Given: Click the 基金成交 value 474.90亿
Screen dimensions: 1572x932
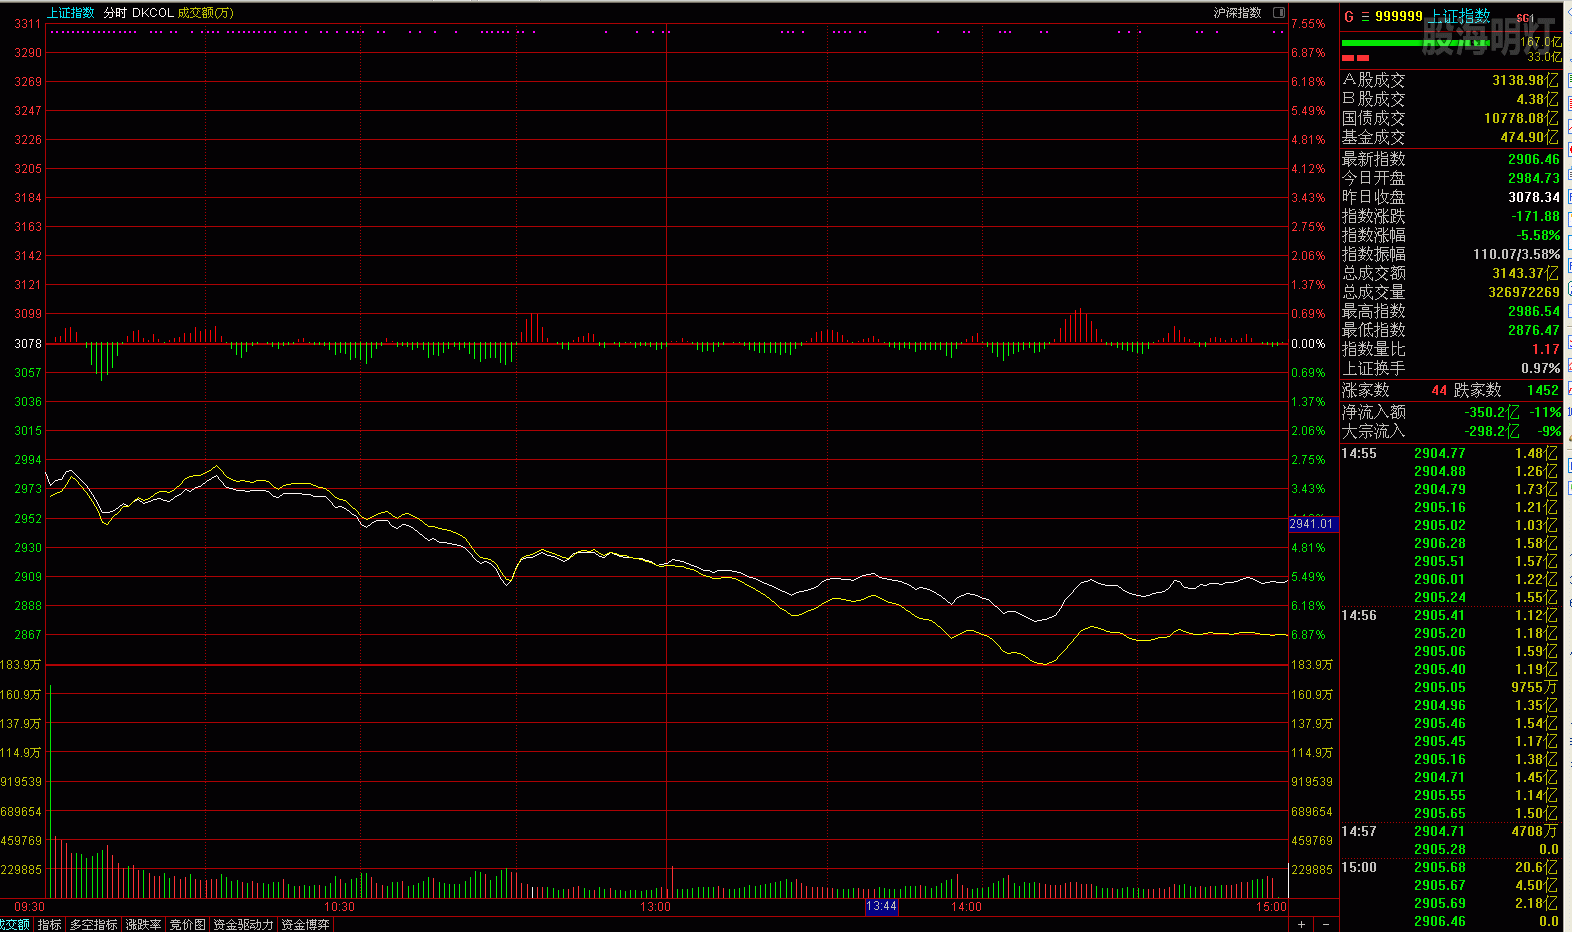Looking at the screenshot, I should tap(1529, 137).
